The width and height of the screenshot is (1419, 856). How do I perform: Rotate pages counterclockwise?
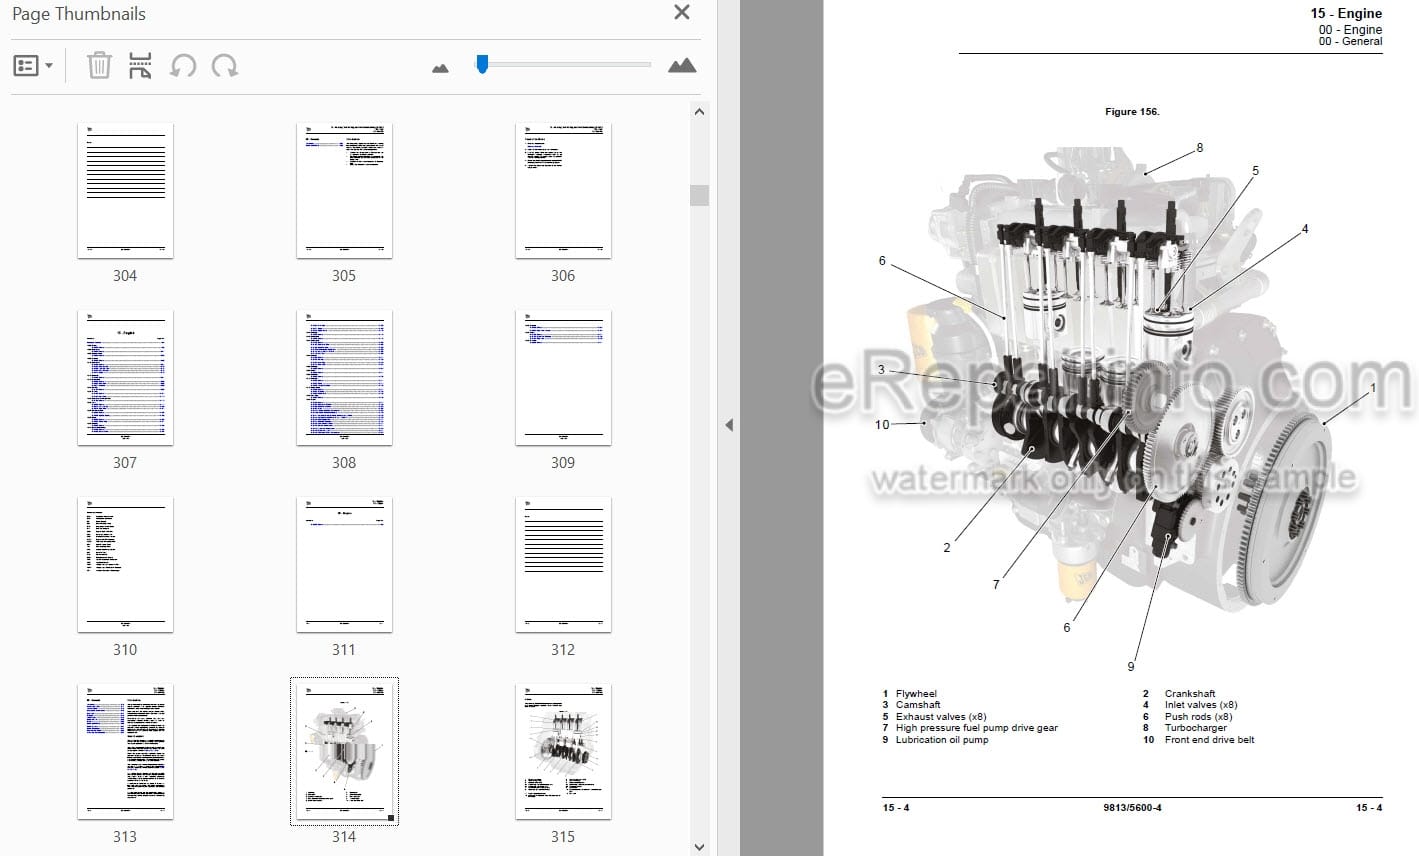[183, 66]
